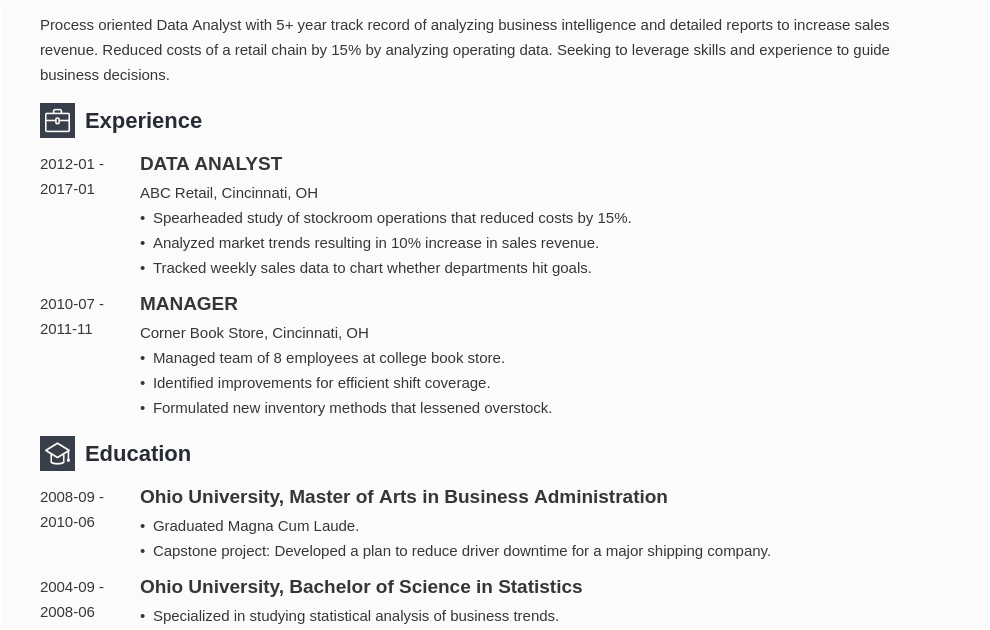Image resolution: width=990 pixels, height=630 pixels.
Task: Select the Education section heading
Action: point(138,454)
